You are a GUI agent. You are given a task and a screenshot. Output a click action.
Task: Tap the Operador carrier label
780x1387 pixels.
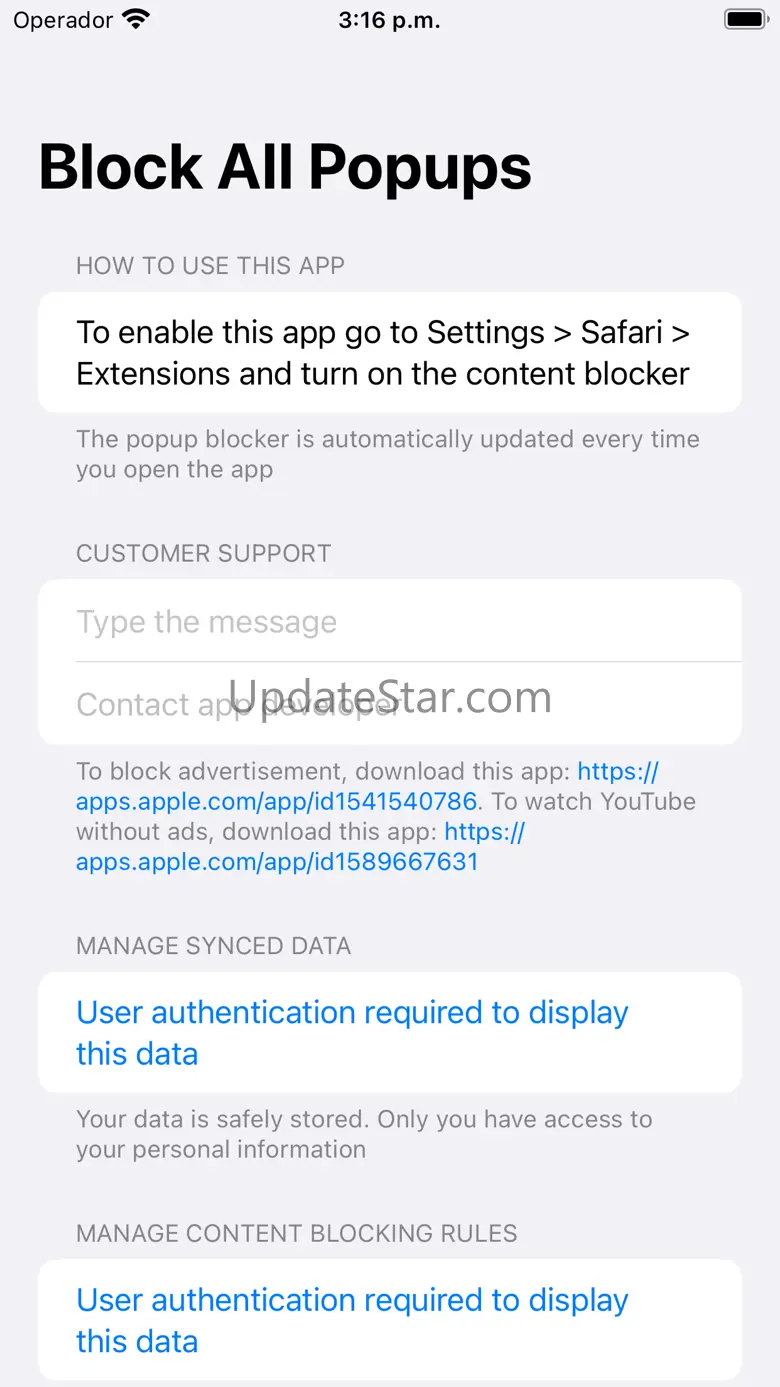pos(63,20)
